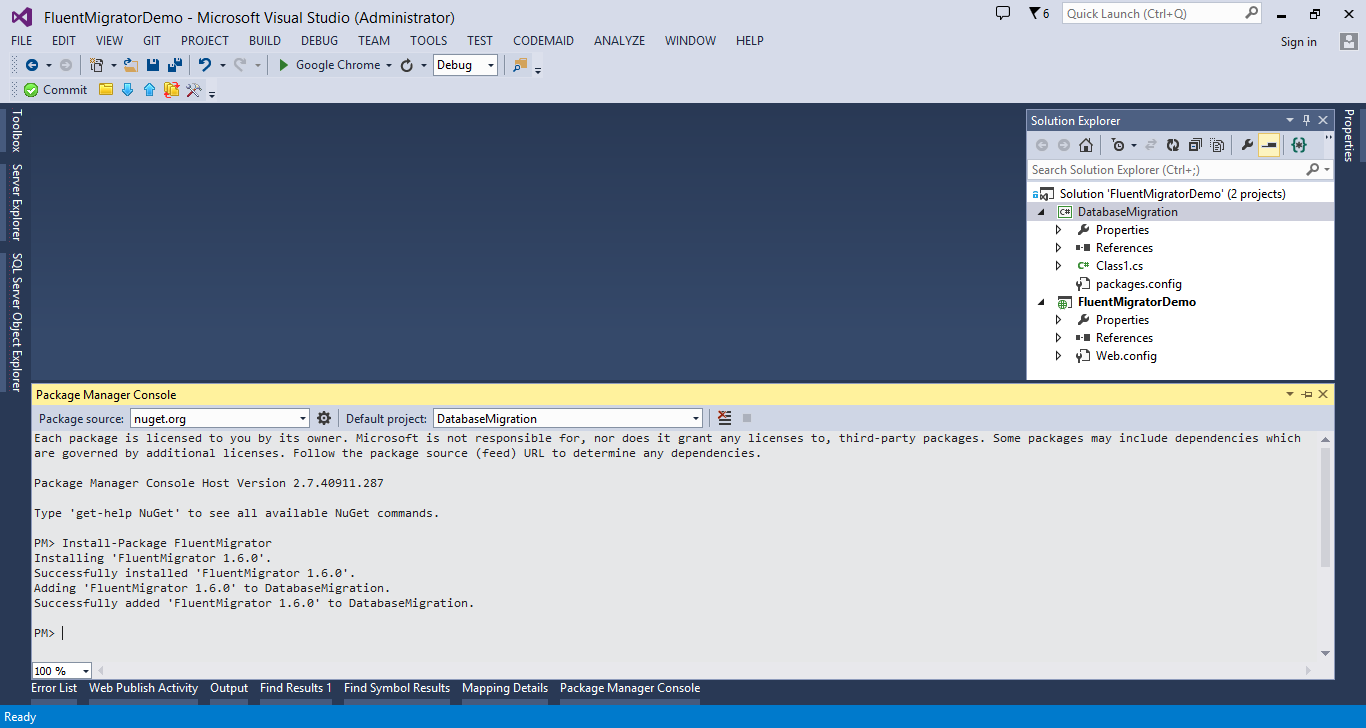Collapse the FluentMigratorDemo project node
Viewport: 1366px width, 728px height.
pyautogui.click(x=1041, y=302)
